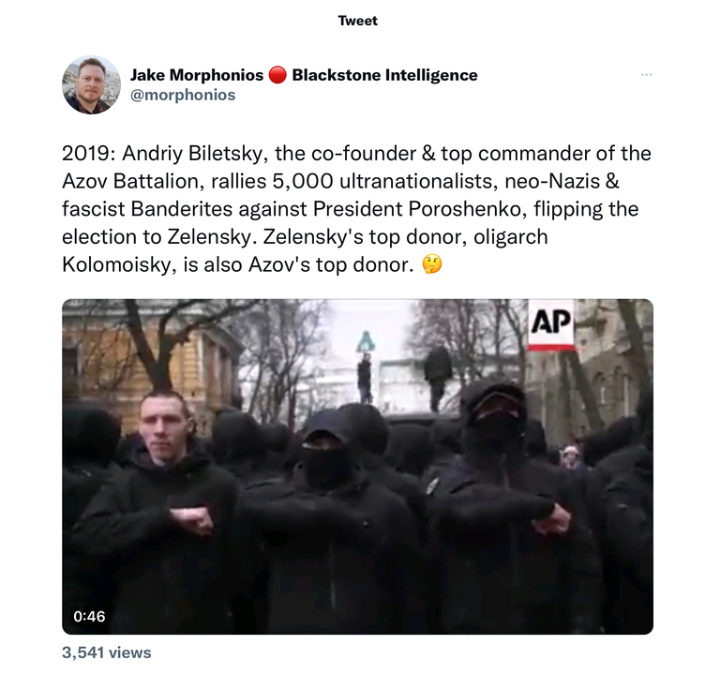Open Jake Morphonios display name link
The width and height of the screenshot is (720, 674).
[197, 75]
